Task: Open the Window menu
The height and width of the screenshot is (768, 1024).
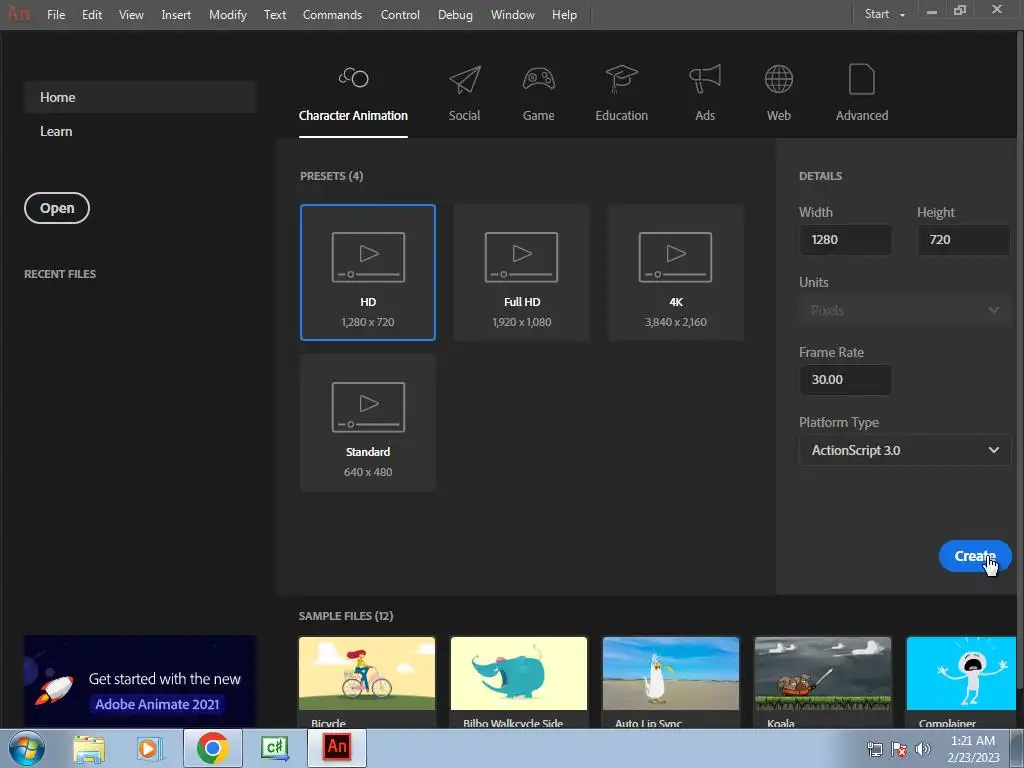Action: coord(513,14)
